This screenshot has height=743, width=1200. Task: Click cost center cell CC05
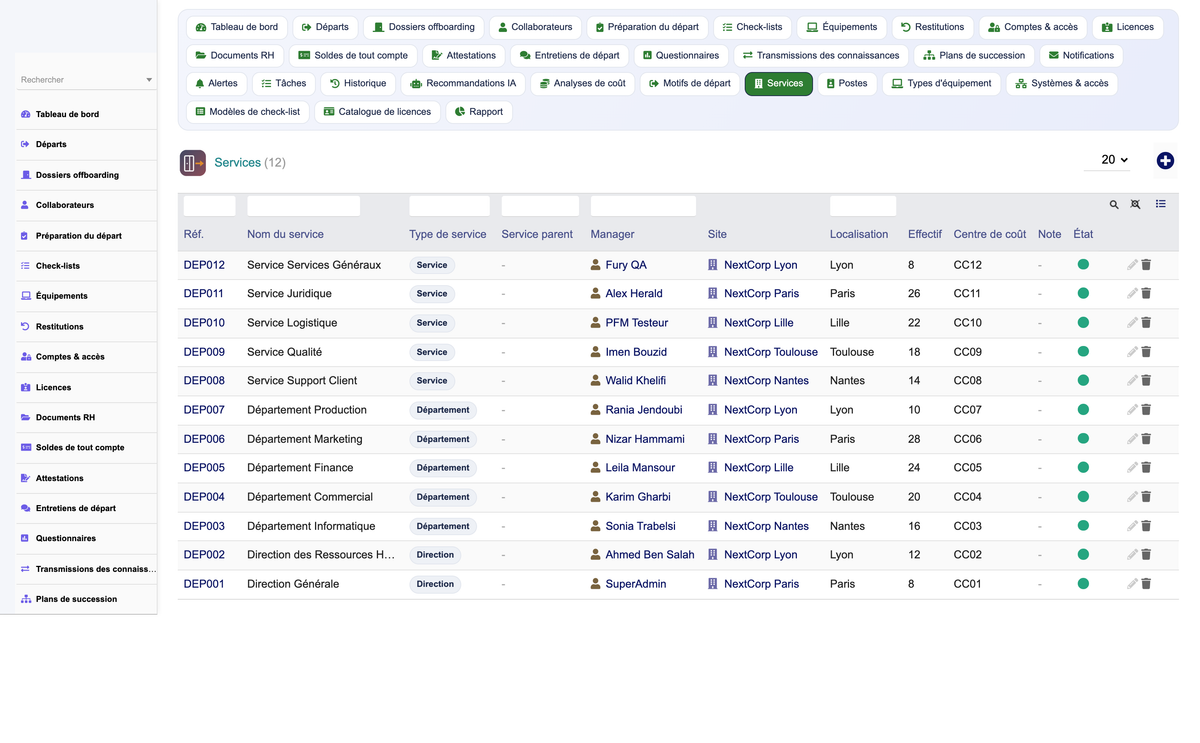pos(968,468)
